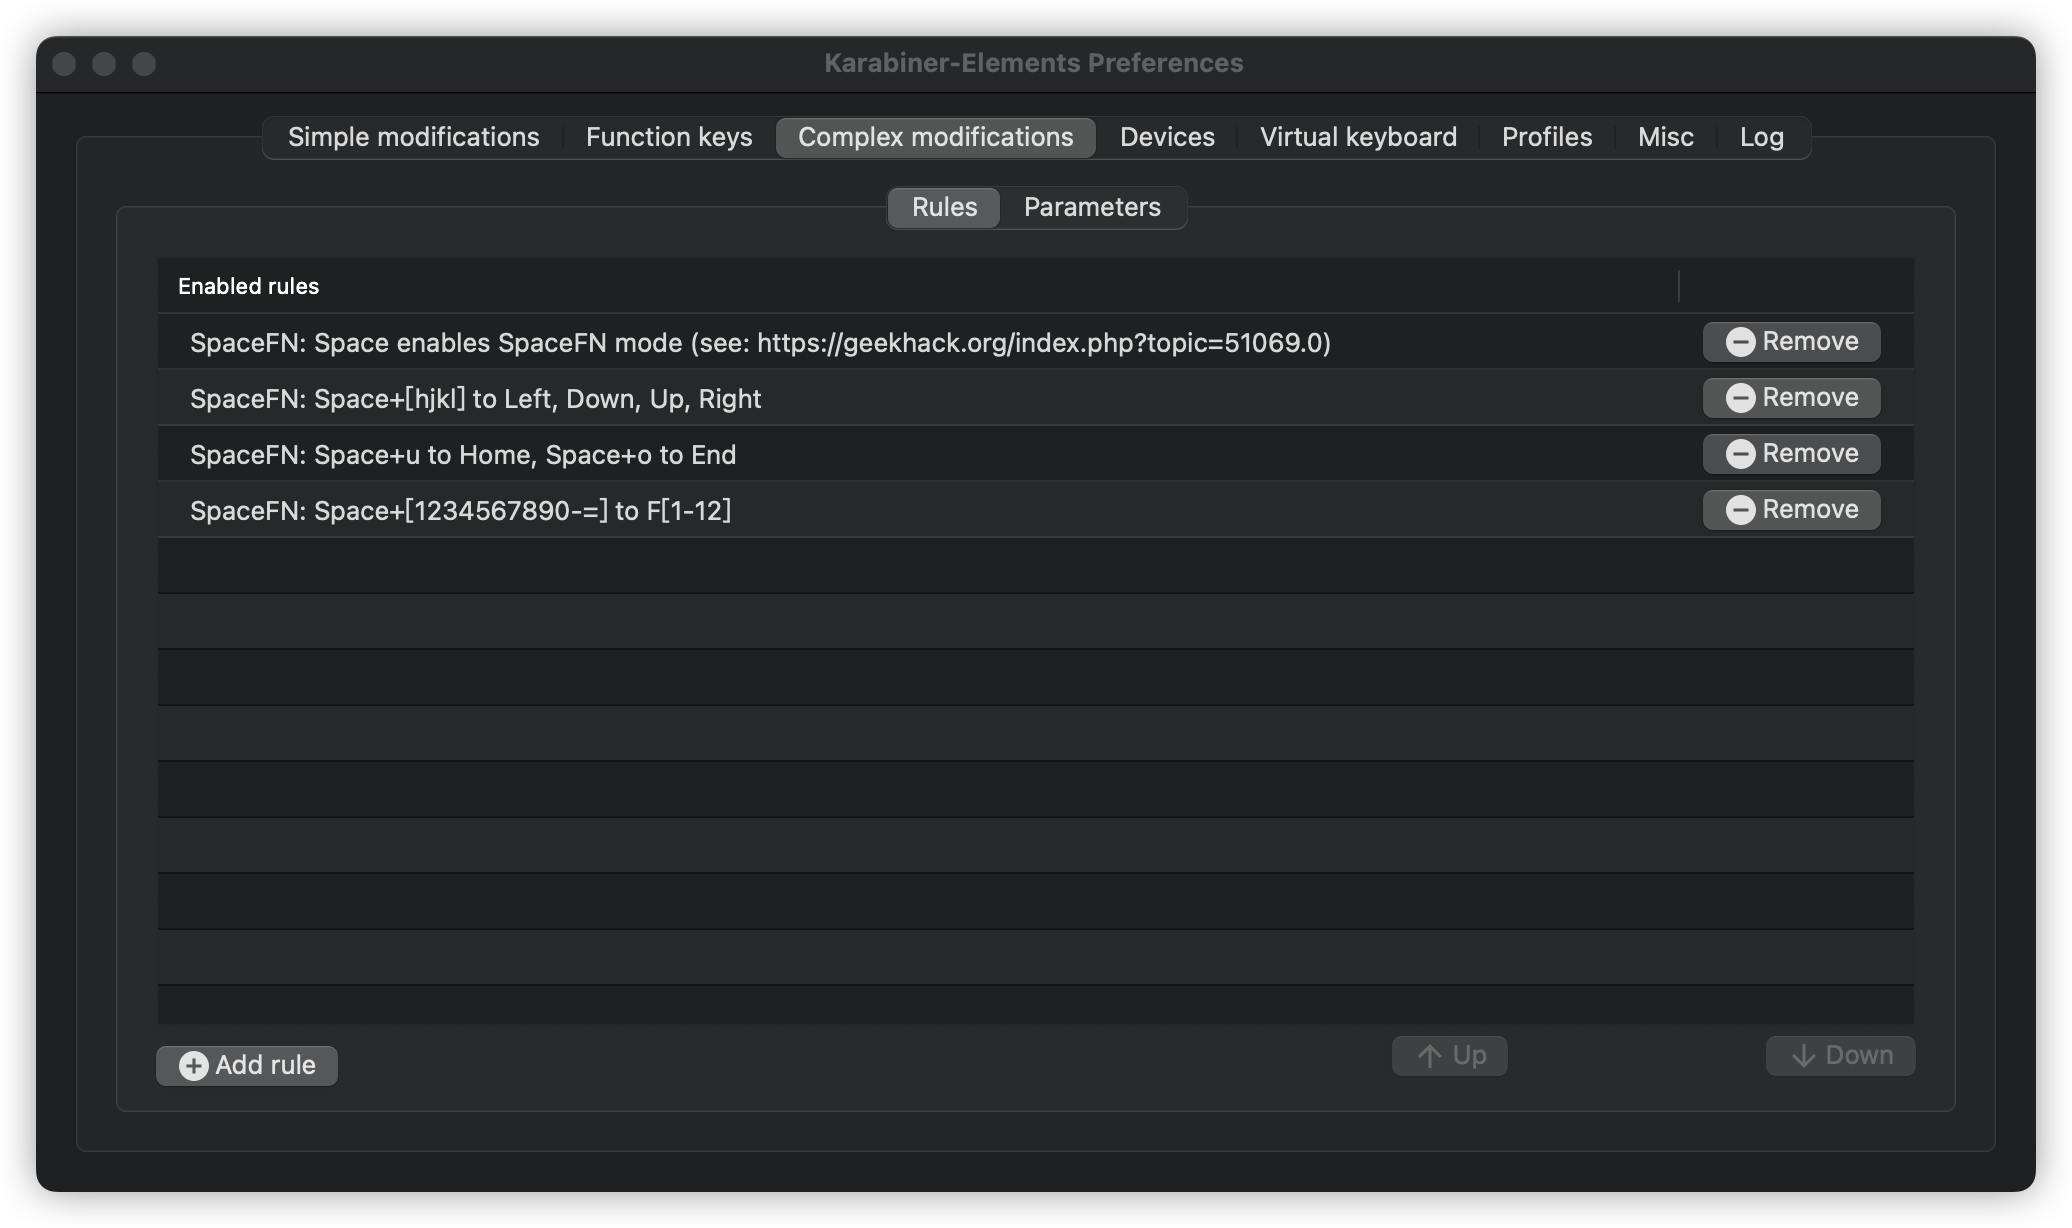Select the Complex modifications tab
This screenshot has height=1228, width=2072.
click(x=935, y=137)
